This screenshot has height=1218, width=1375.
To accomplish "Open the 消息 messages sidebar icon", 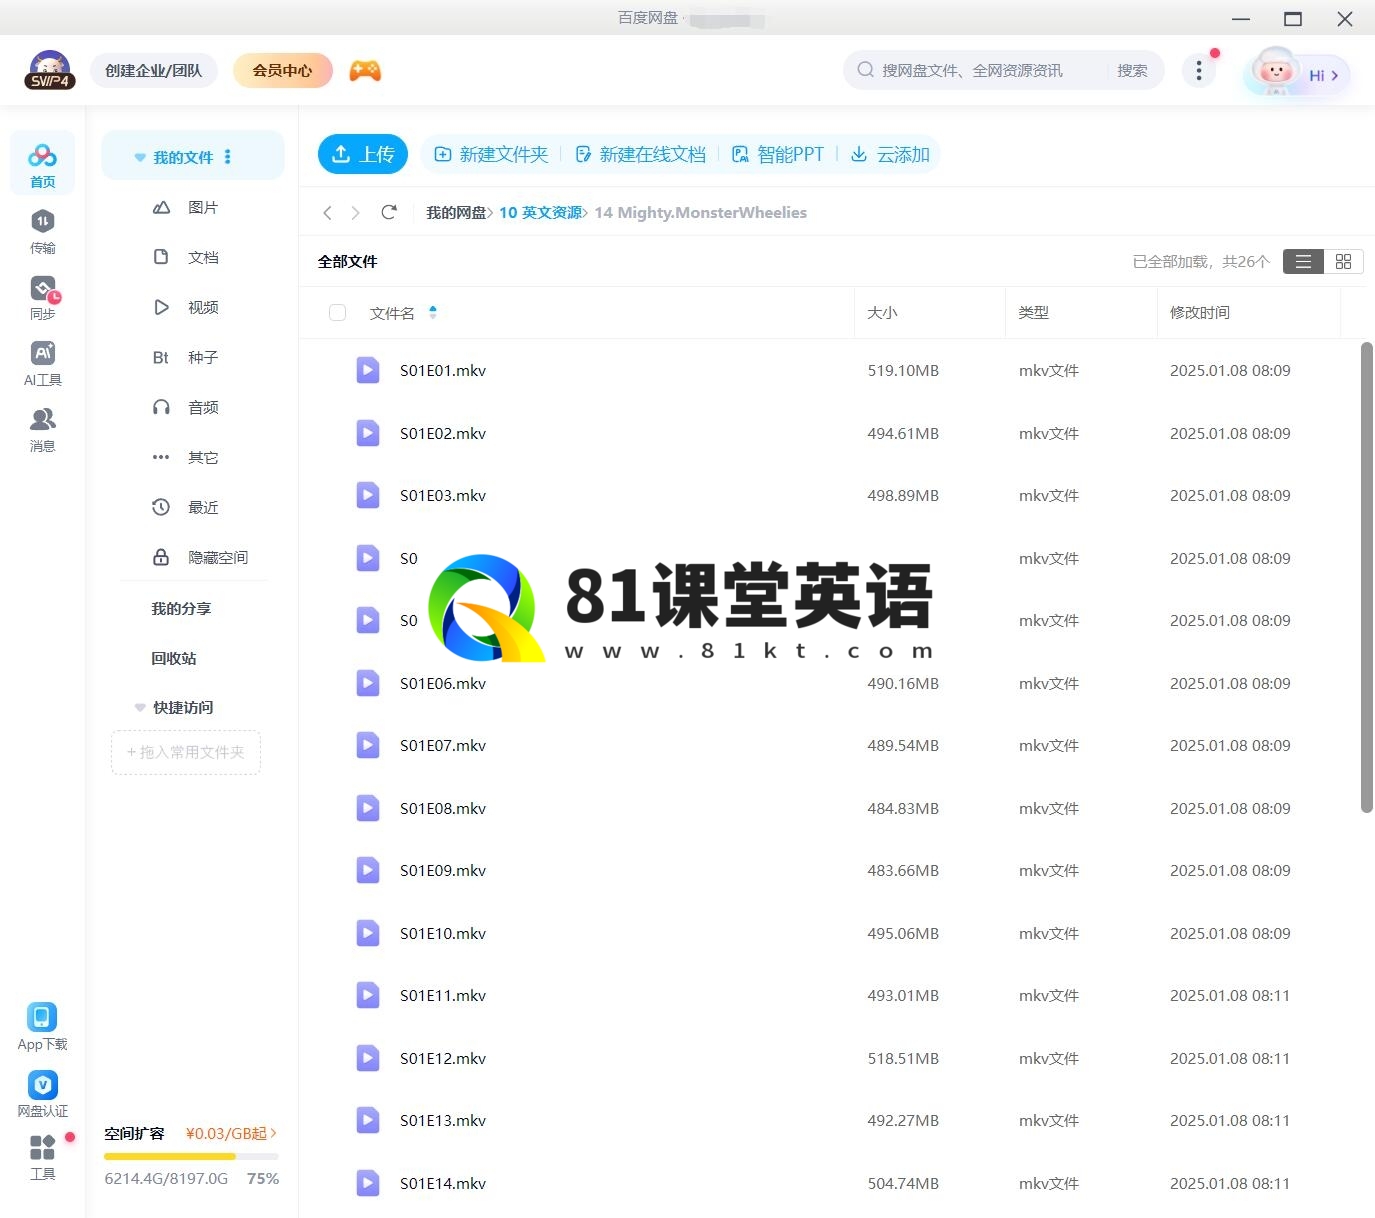I will click(x=42, y=430).
